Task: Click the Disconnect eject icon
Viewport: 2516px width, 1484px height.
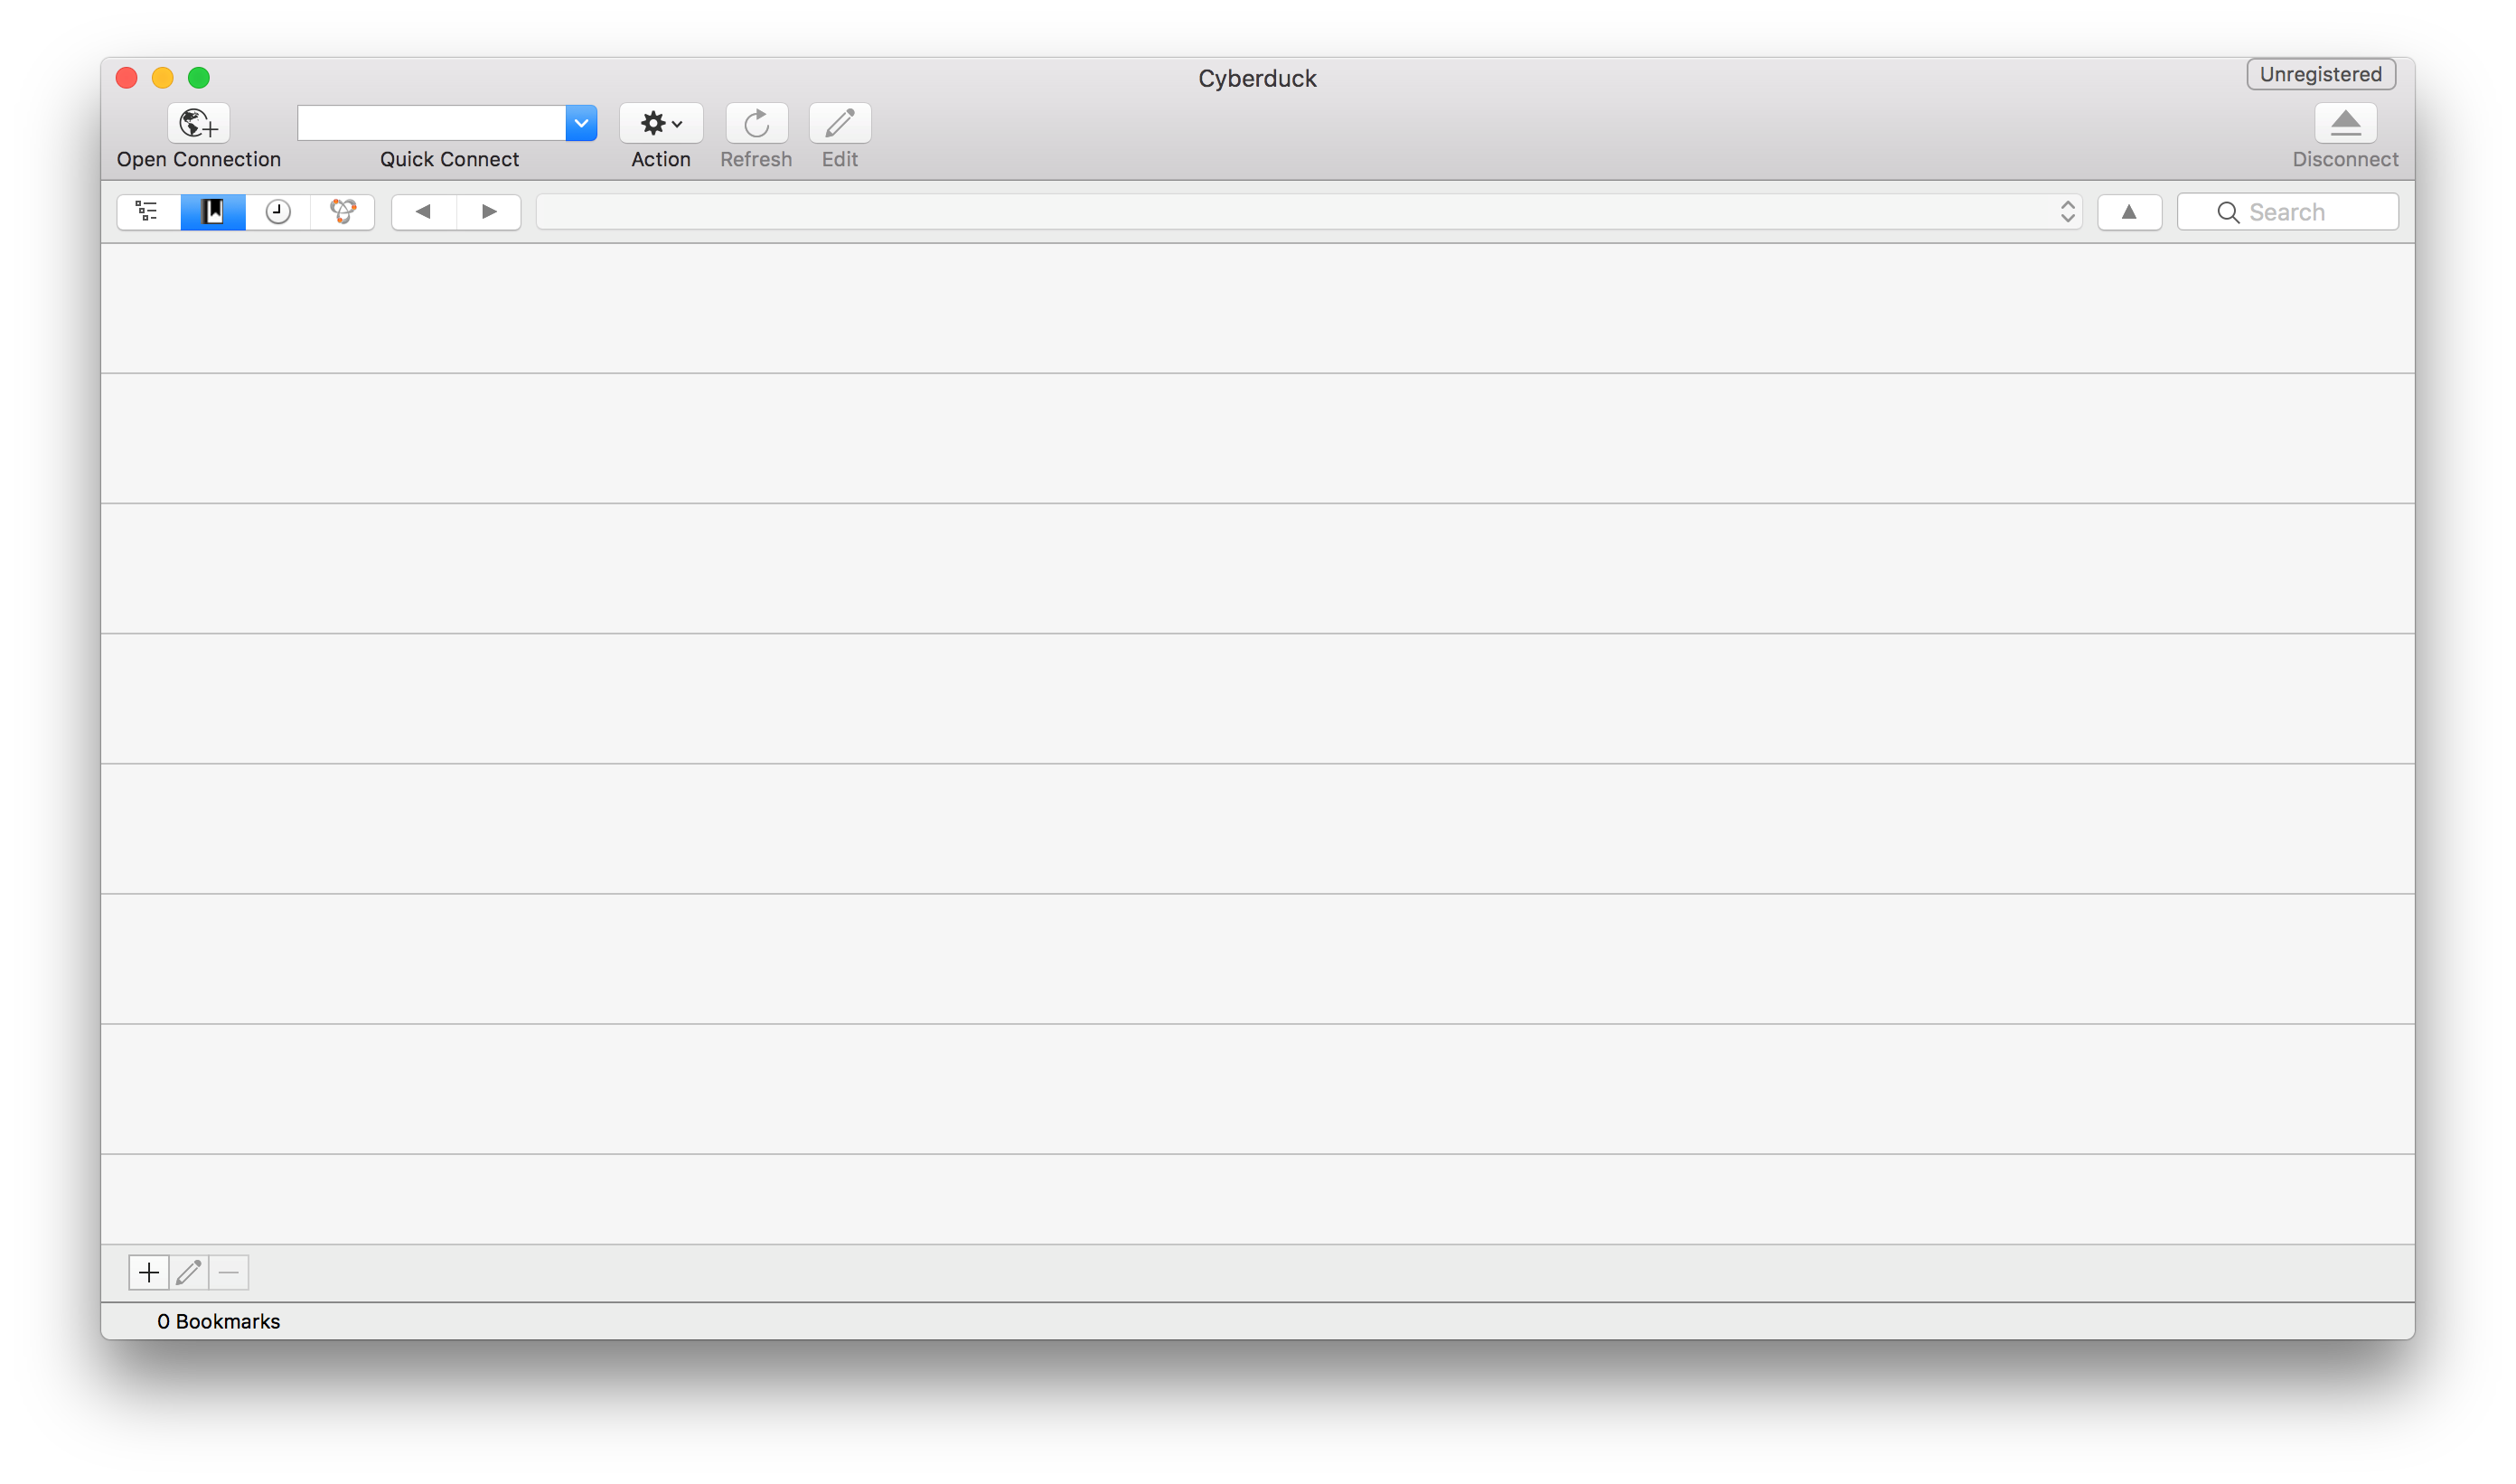Action: 2345,123
